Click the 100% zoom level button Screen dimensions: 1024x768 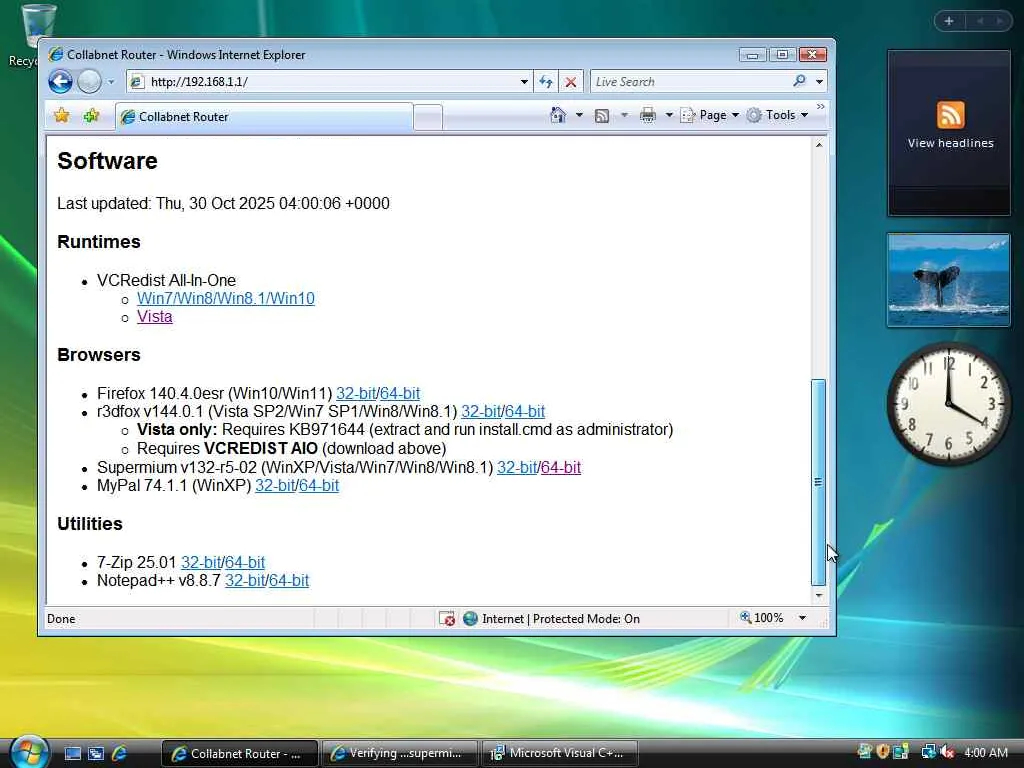pyautogui.click(x=761, y=618)
